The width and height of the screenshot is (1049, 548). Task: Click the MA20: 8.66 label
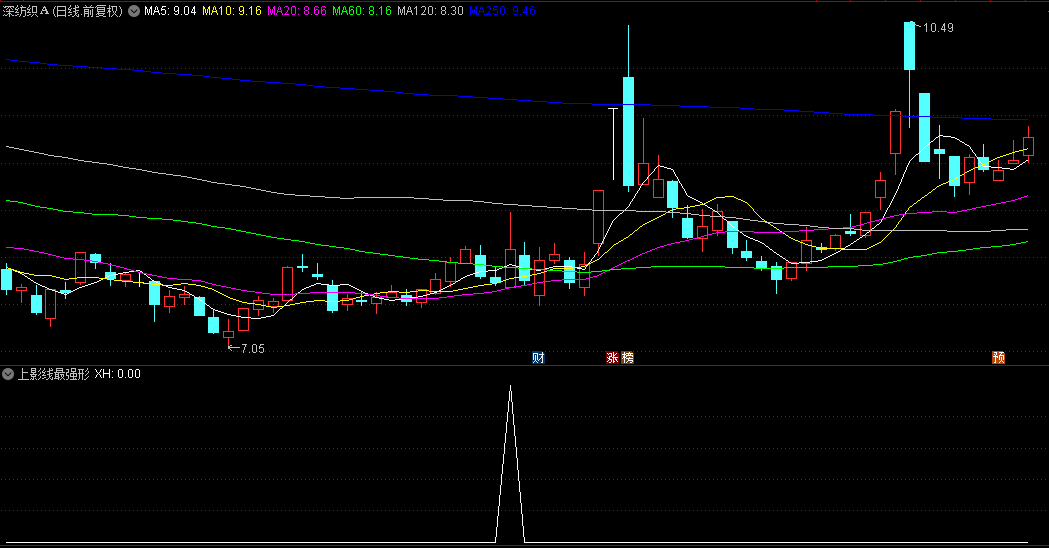click(x=296, y=11)
